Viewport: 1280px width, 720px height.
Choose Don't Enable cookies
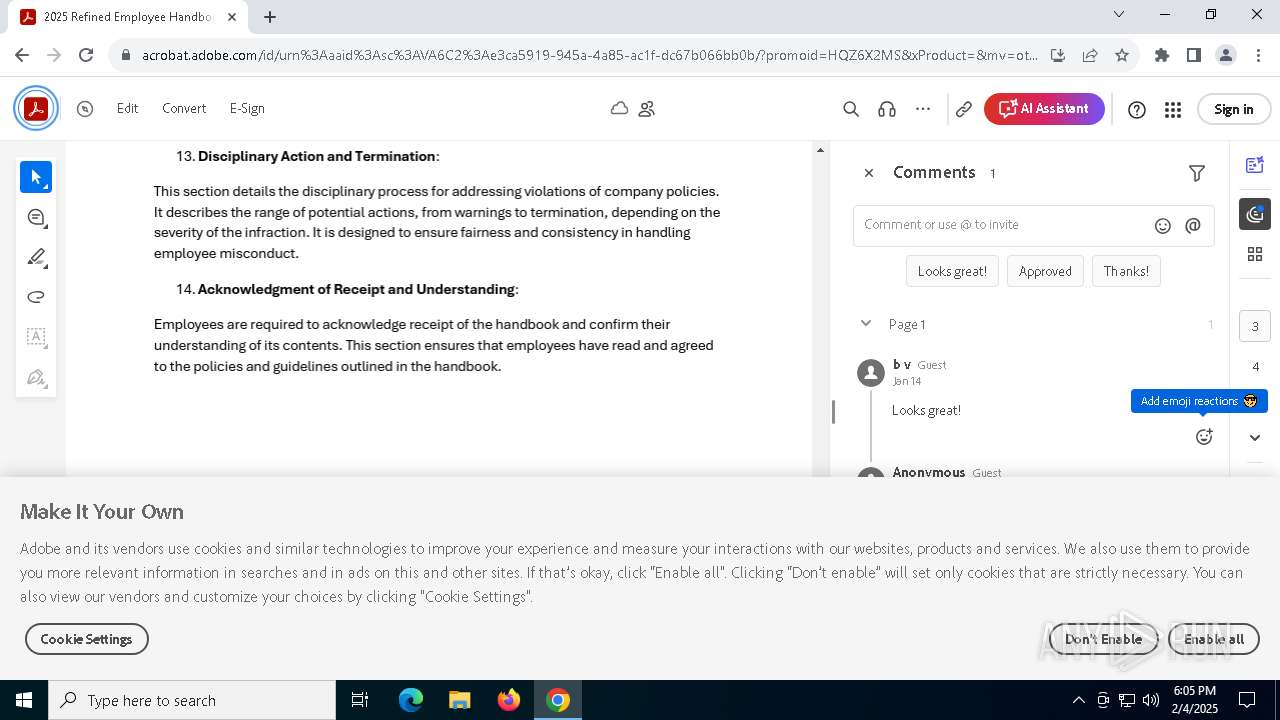(1103, 639)
